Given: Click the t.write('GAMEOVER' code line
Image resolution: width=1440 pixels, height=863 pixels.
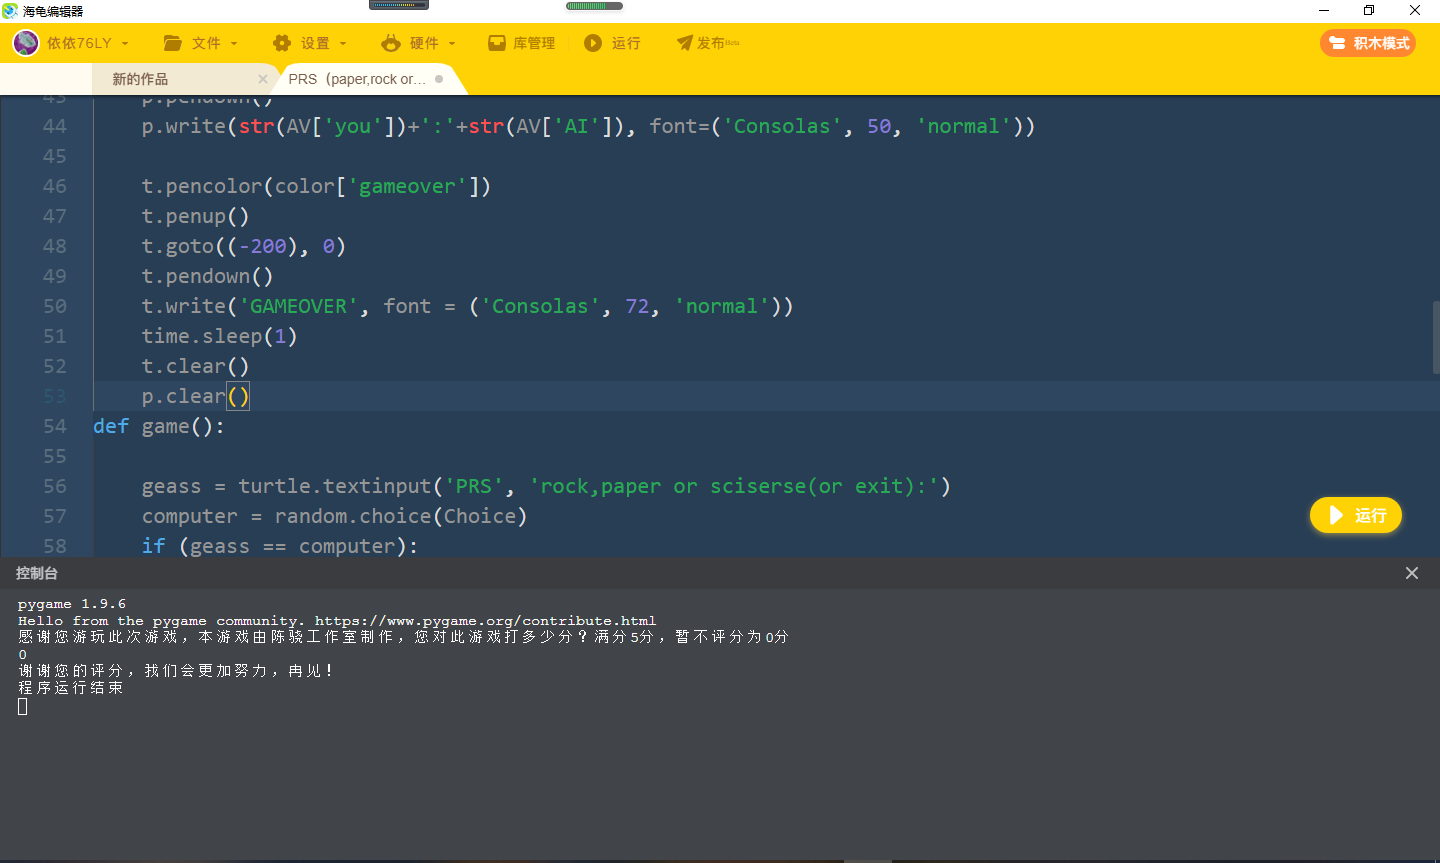Looking at the screenshot, I should (467, 306).
